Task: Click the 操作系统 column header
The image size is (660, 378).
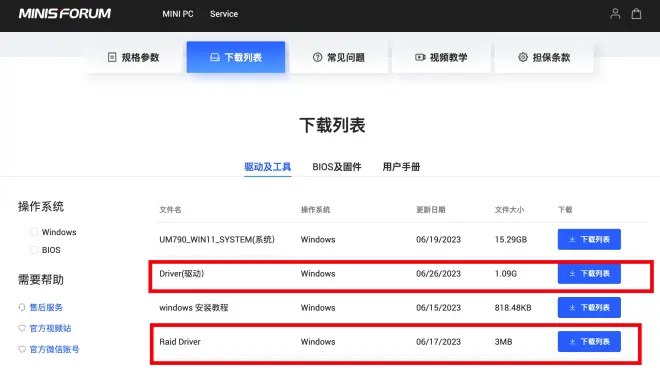Action: [315, 210]
